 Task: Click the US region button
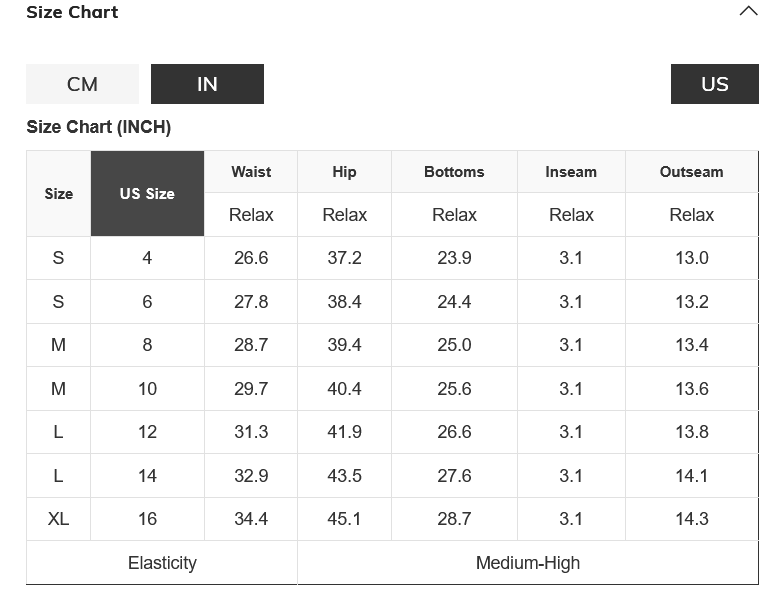pos(714,84)
